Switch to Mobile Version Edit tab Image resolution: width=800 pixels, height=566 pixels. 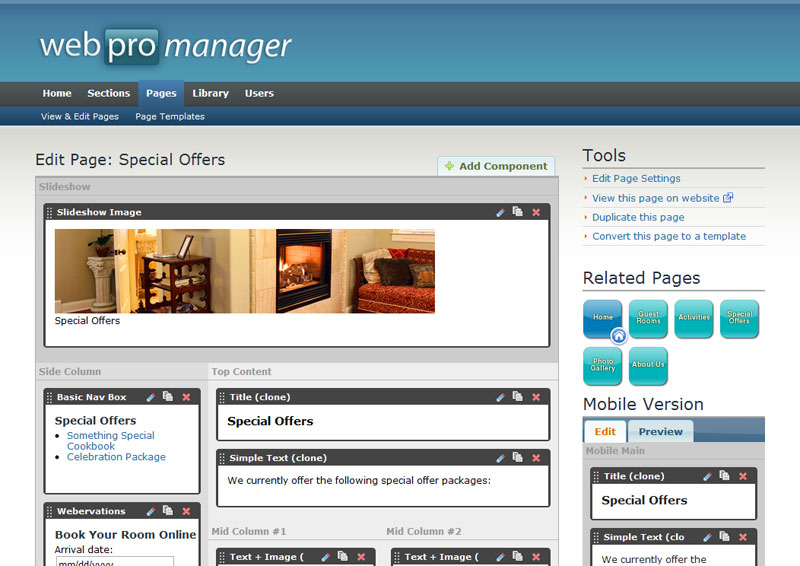click(605, 431)
